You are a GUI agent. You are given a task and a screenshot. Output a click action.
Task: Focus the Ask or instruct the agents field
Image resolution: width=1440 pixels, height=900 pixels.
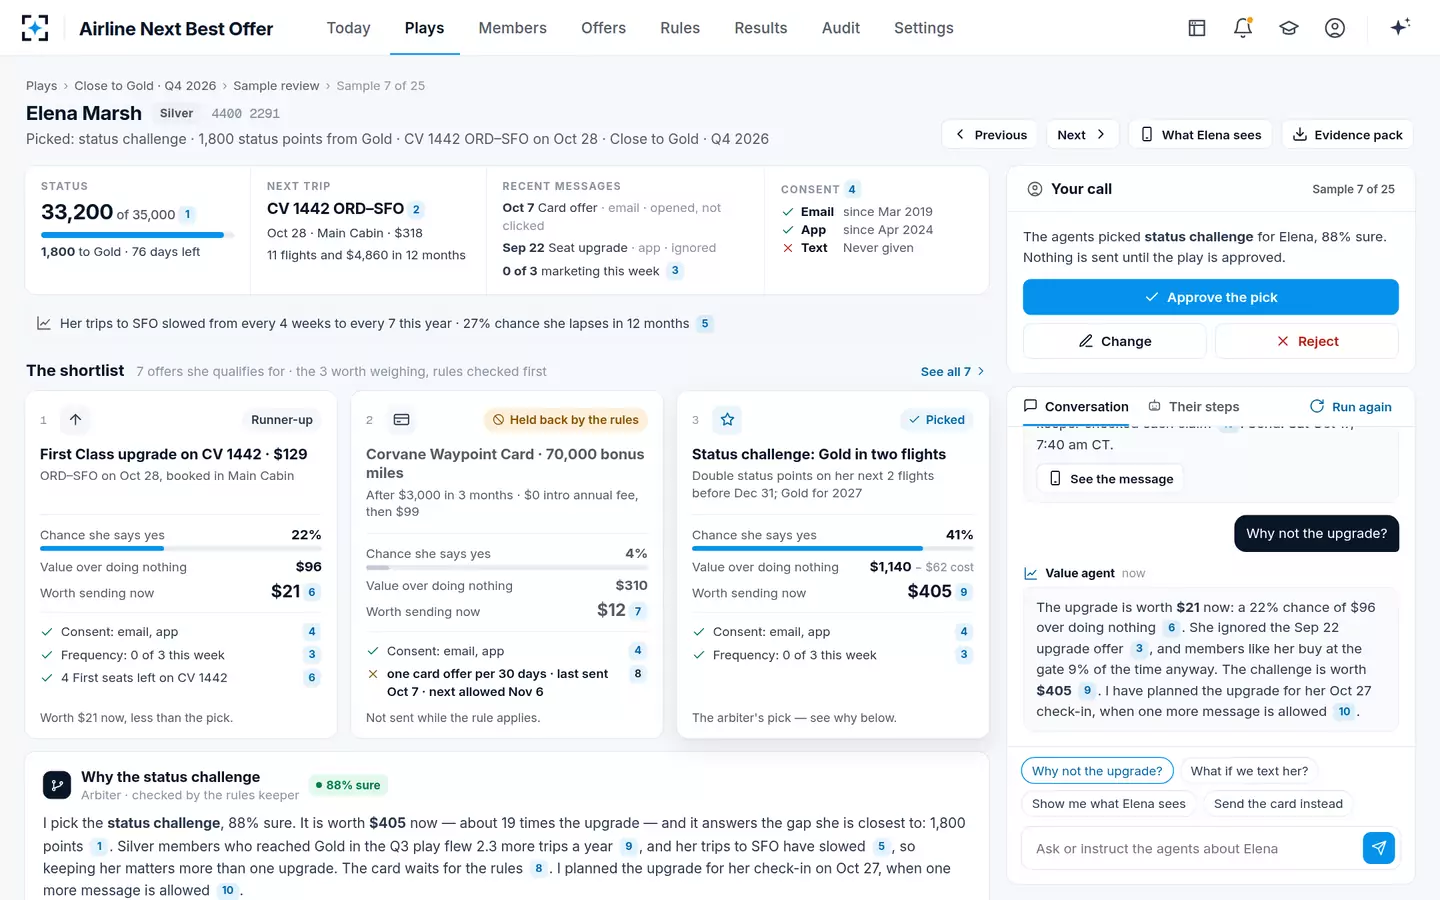pos(1192,848)
